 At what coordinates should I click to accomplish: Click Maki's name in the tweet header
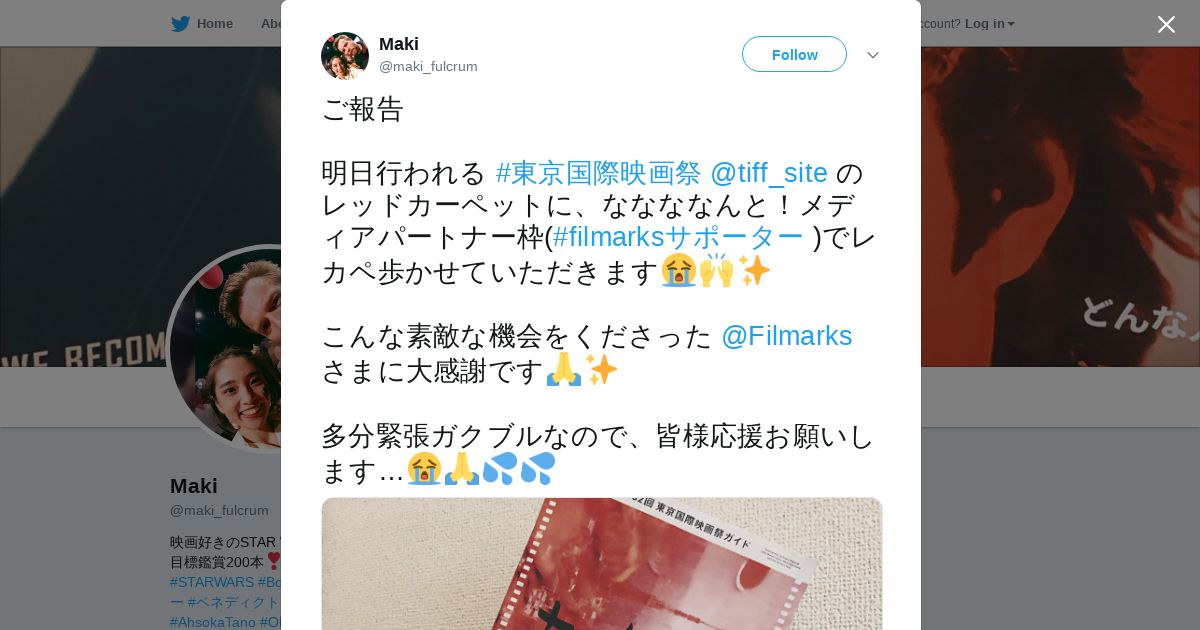point(399,44)
